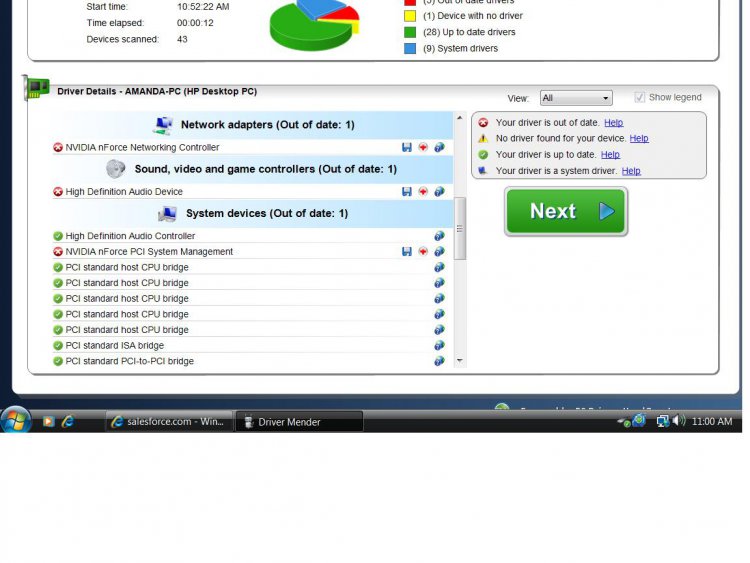Open globe help icon for High Definition Audio Controller
This screenshot has height=563, width=750.
439,236
